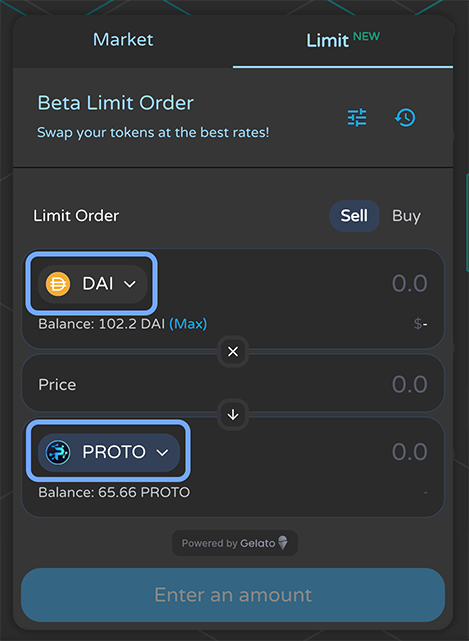Click the DAI token logo
The image size is (469, 641).
(58, 284)
